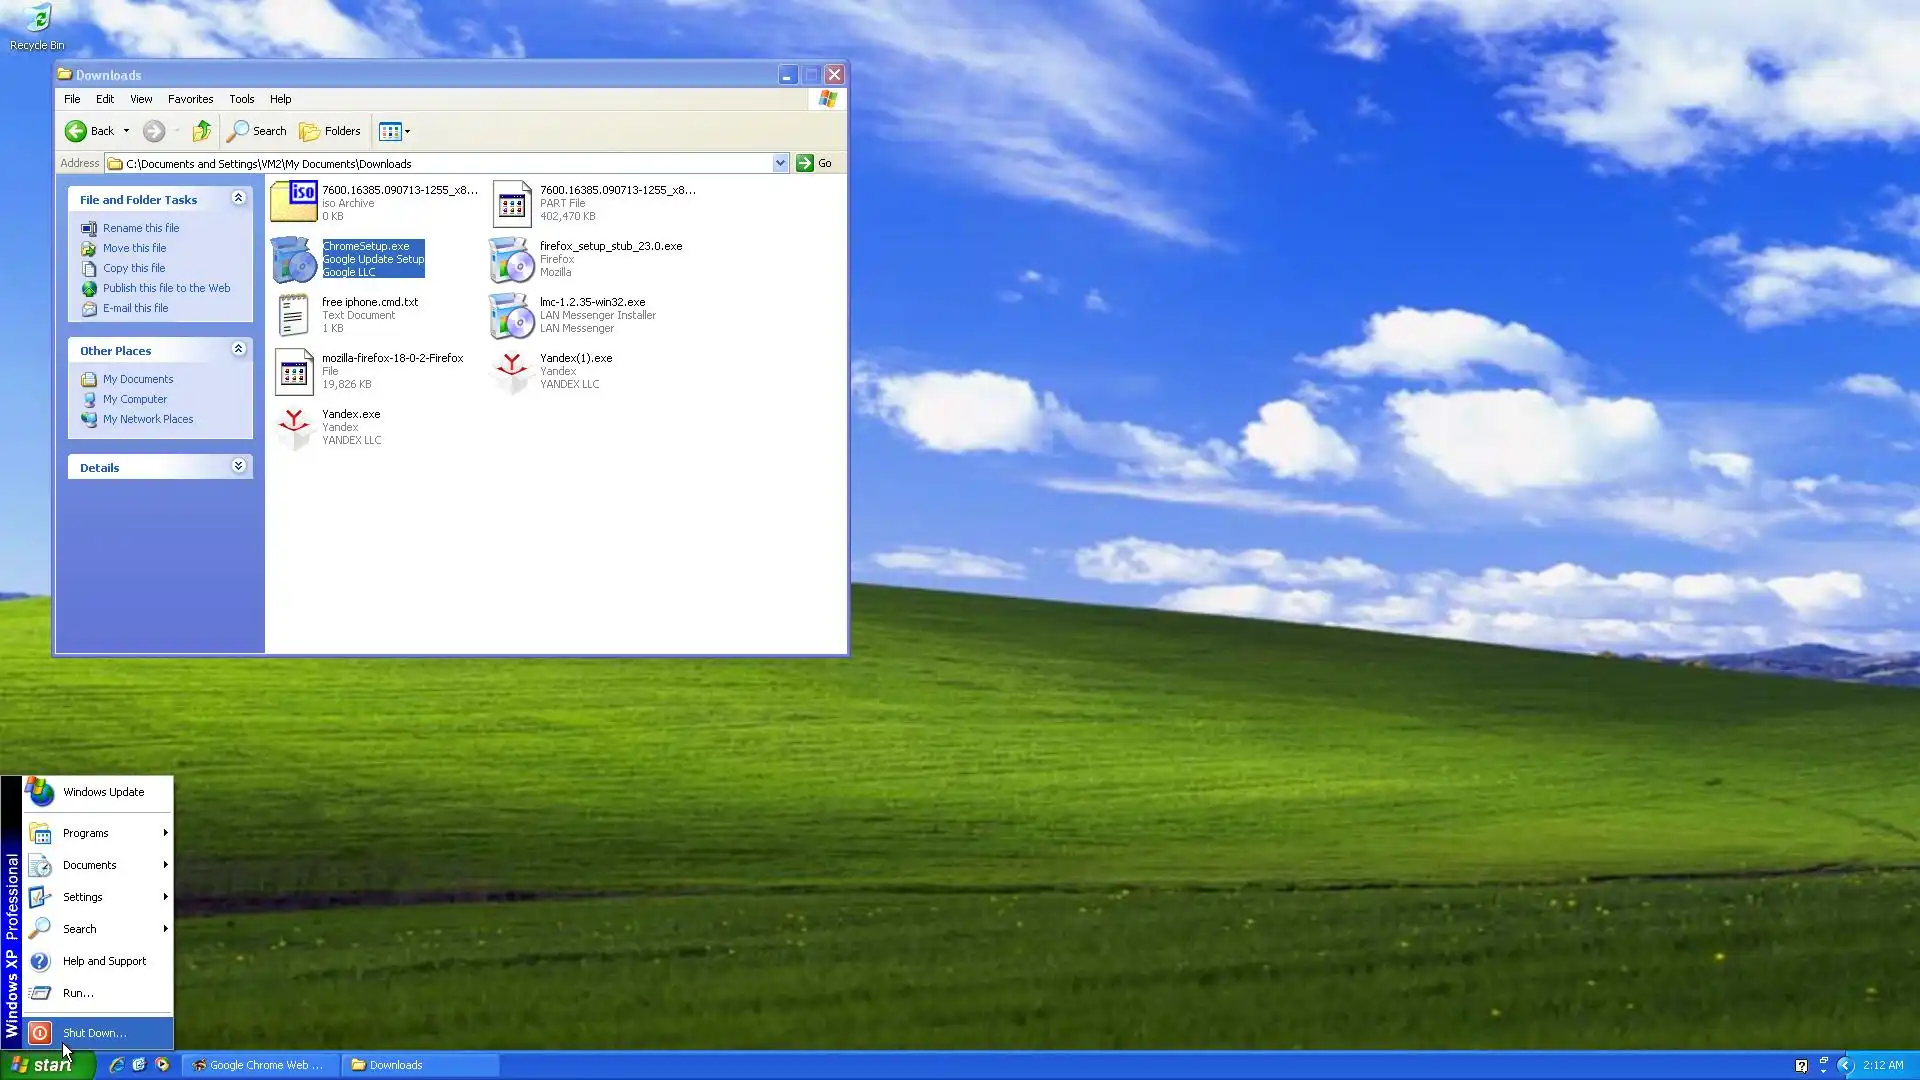Click the Shut Down start menu item
This screenshot has width=1920, height=1080.
pos(94,1033)
